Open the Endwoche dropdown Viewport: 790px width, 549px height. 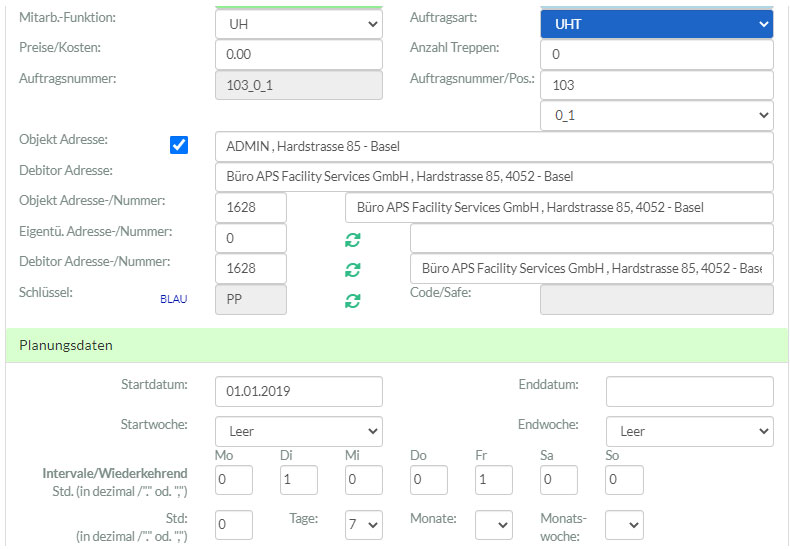689,431
